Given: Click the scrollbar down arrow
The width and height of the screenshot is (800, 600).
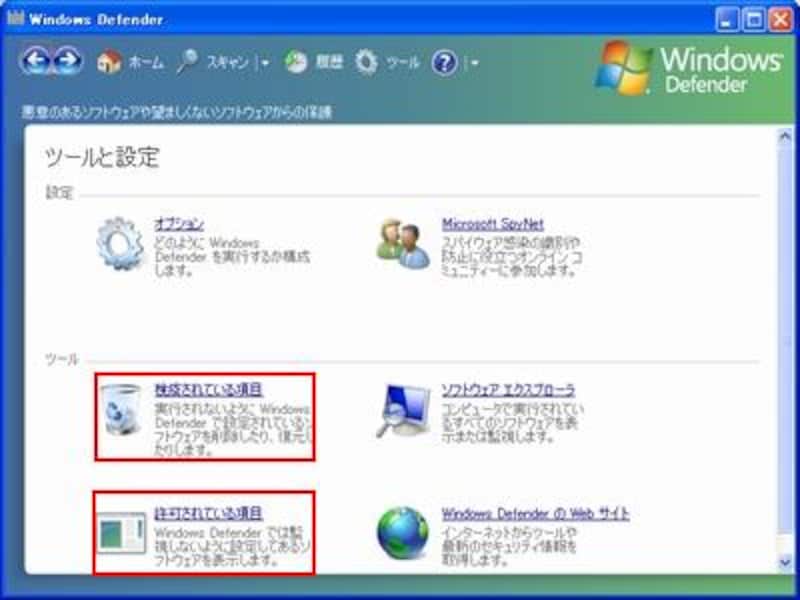Looking at the screenshot, I should coord(785,562).
